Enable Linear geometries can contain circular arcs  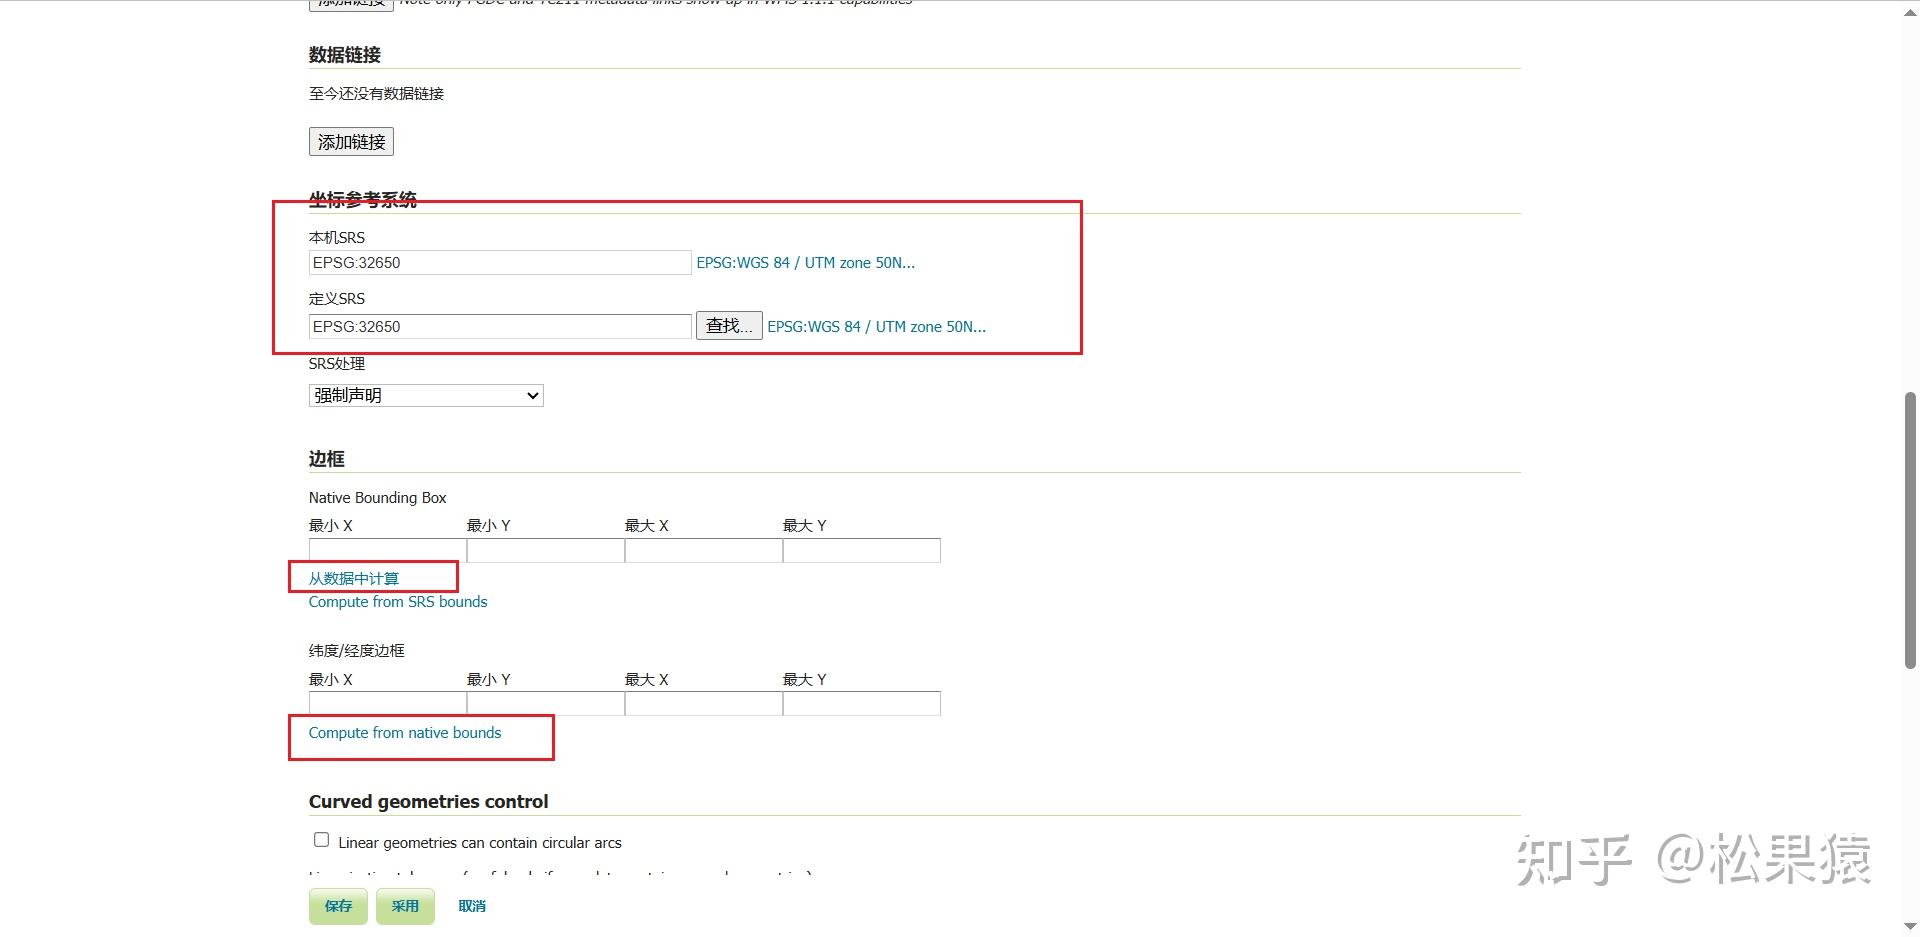(320, 839)
